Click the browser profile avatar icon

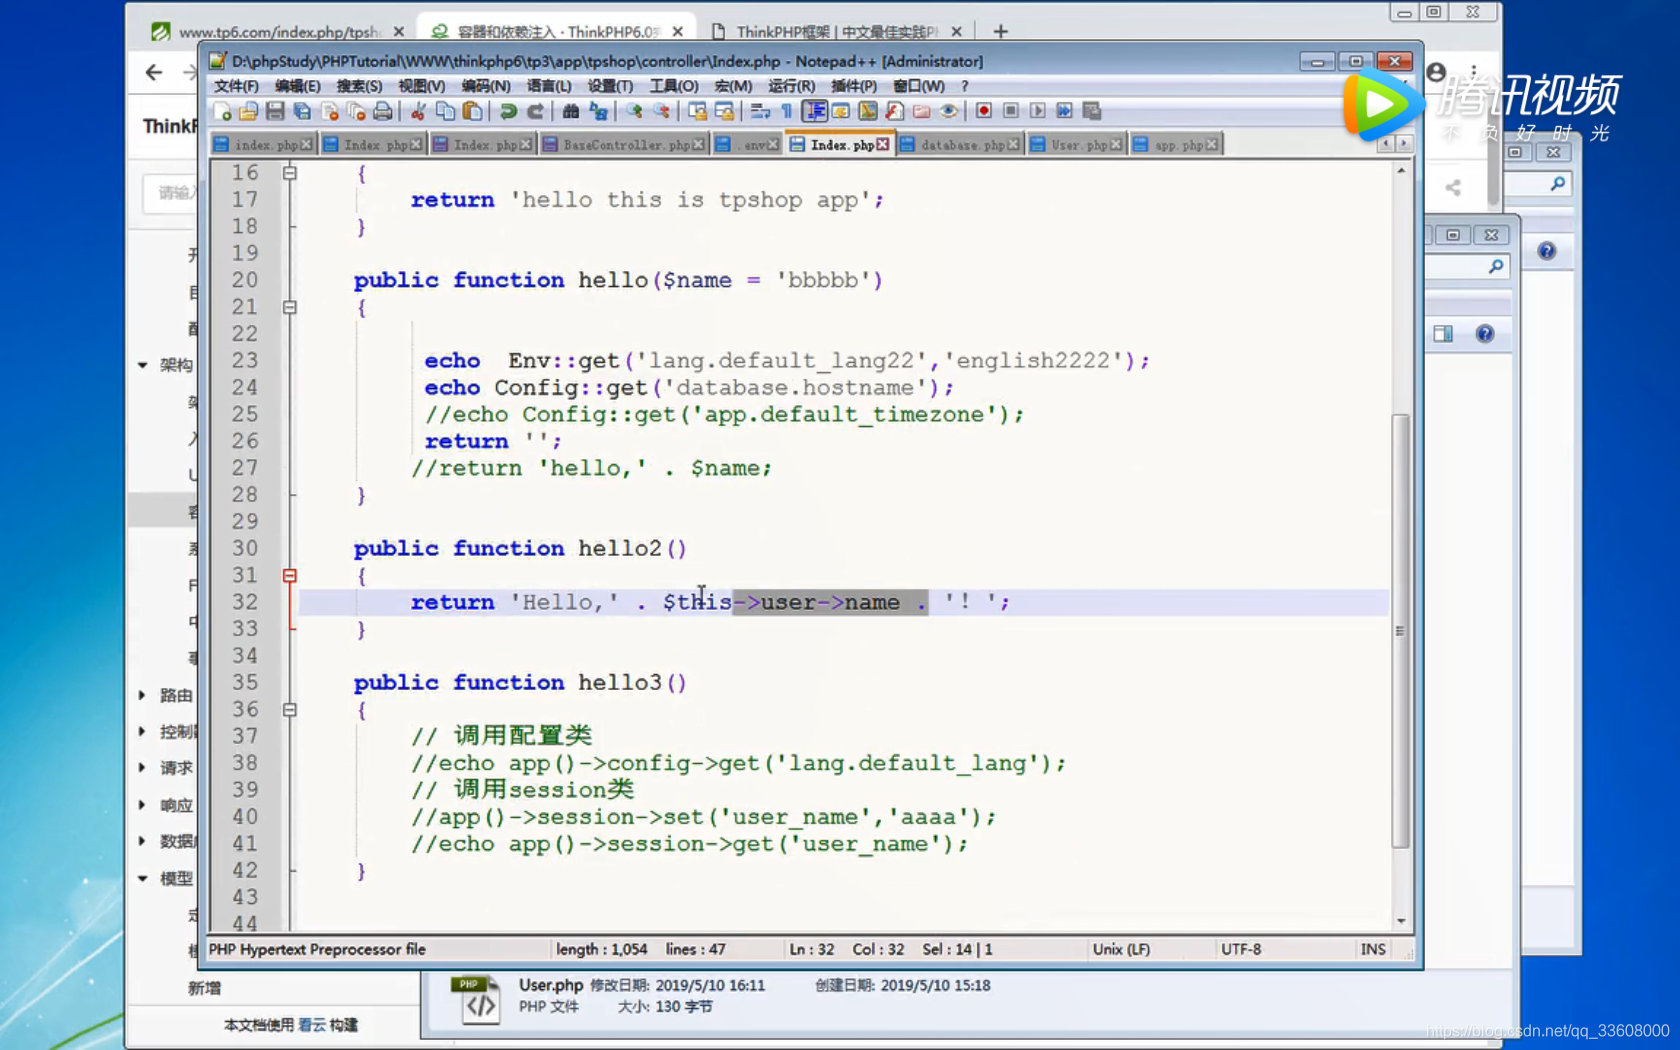click(1436, 72)
